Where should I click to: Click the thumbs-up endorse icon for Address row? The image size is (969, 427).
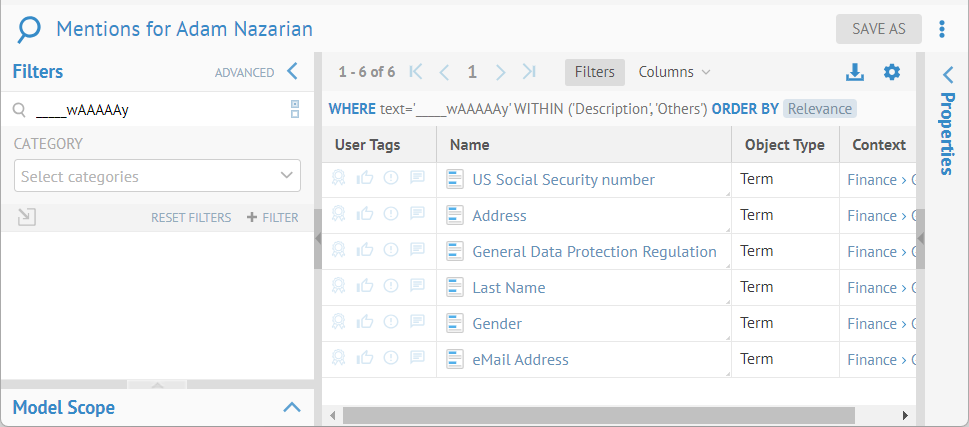point(365,216)
